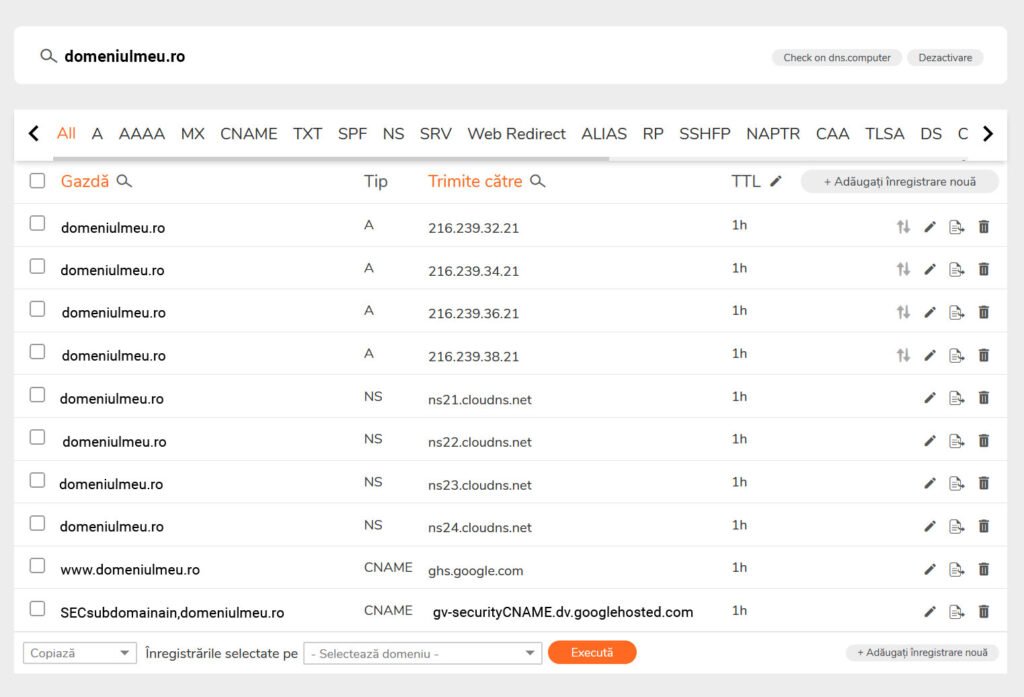Open the Selectează domeniu dropdown

point(422,652)
